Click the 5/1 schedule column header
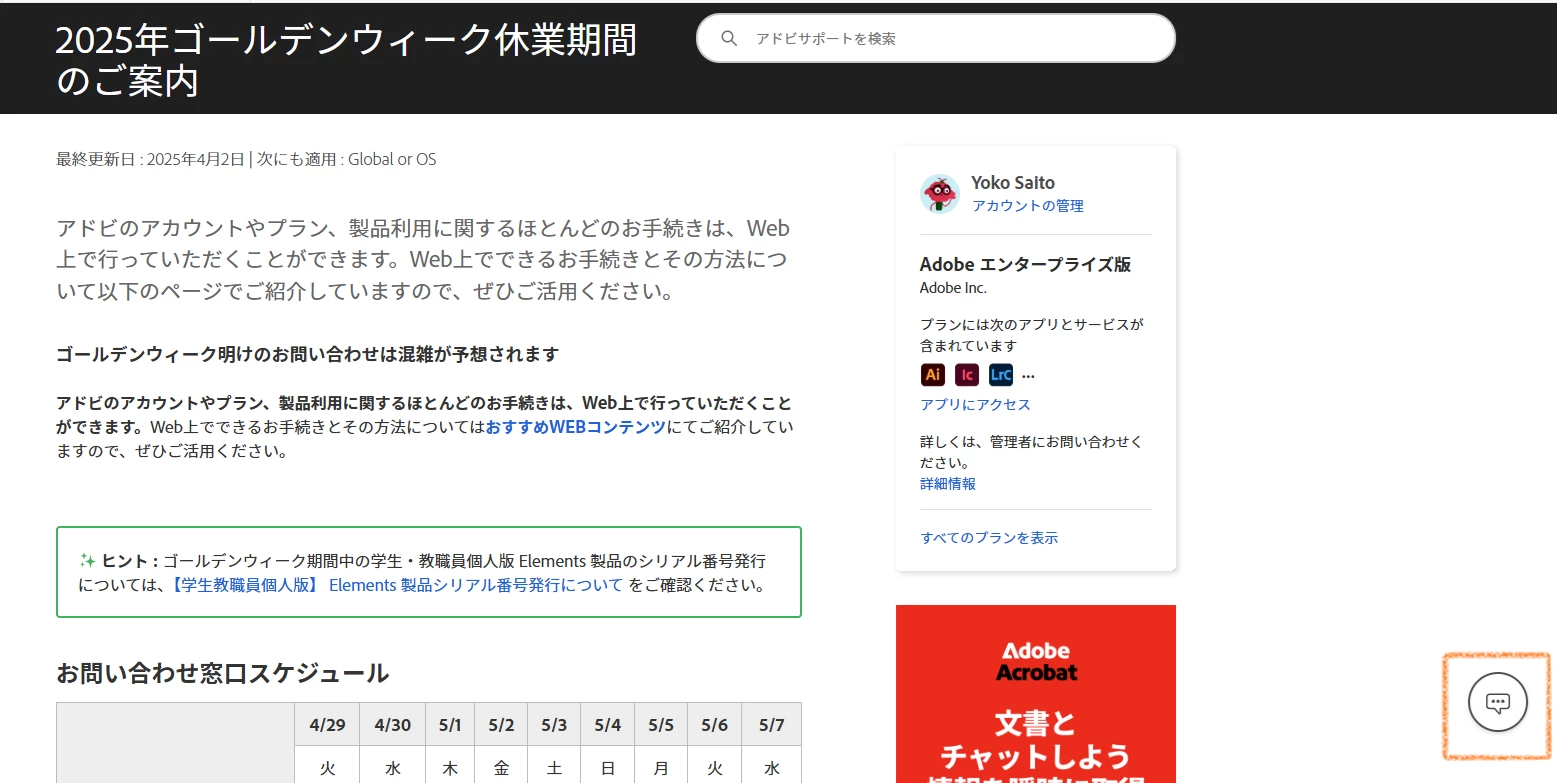Screen dimensions: 1557x783 point(450,724)
